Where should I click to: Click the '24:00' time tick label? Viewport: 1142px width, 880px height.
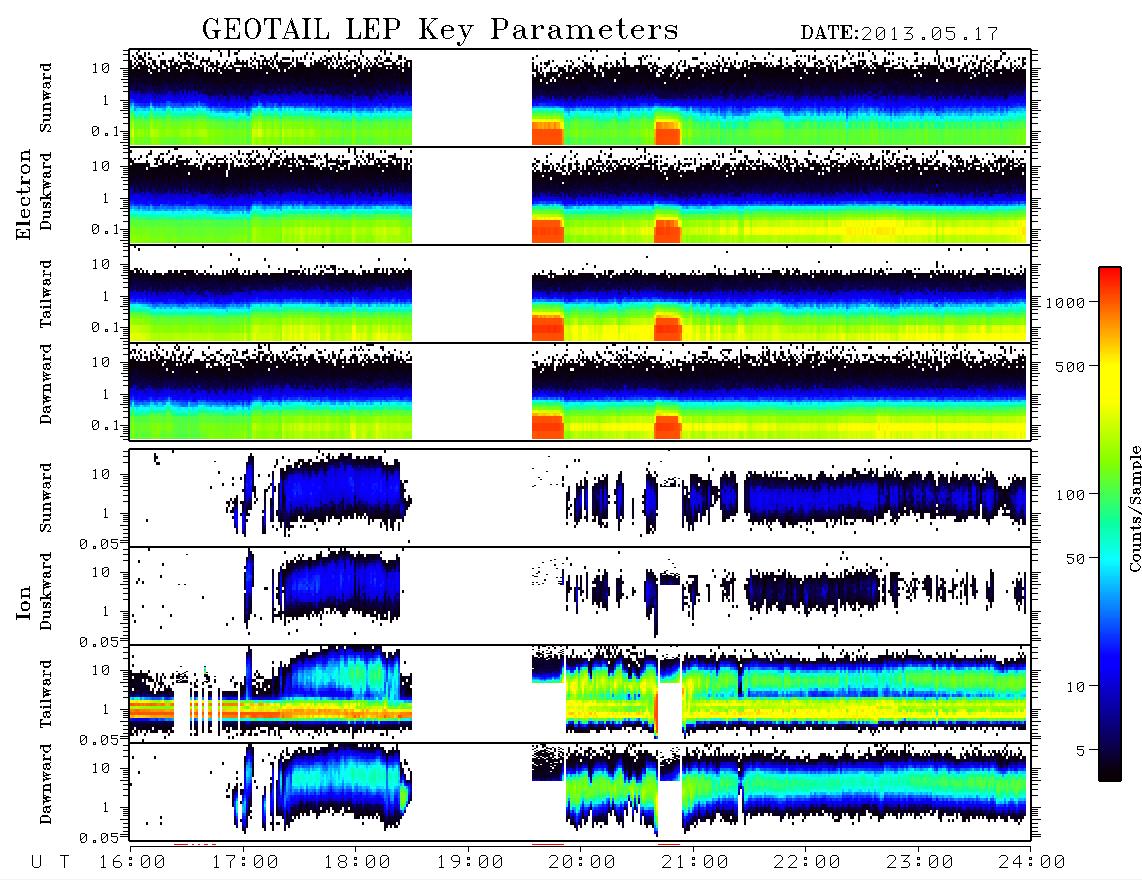[x=1031, y=863]
